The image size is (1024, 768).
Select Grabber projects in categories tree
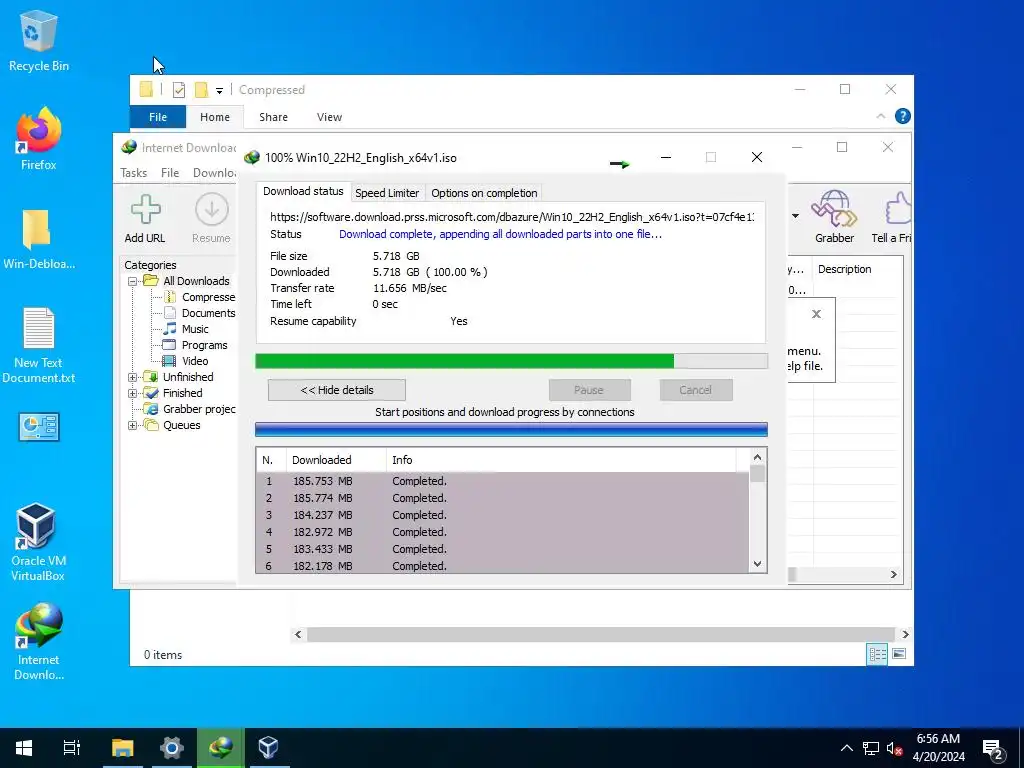click(199, 409)
